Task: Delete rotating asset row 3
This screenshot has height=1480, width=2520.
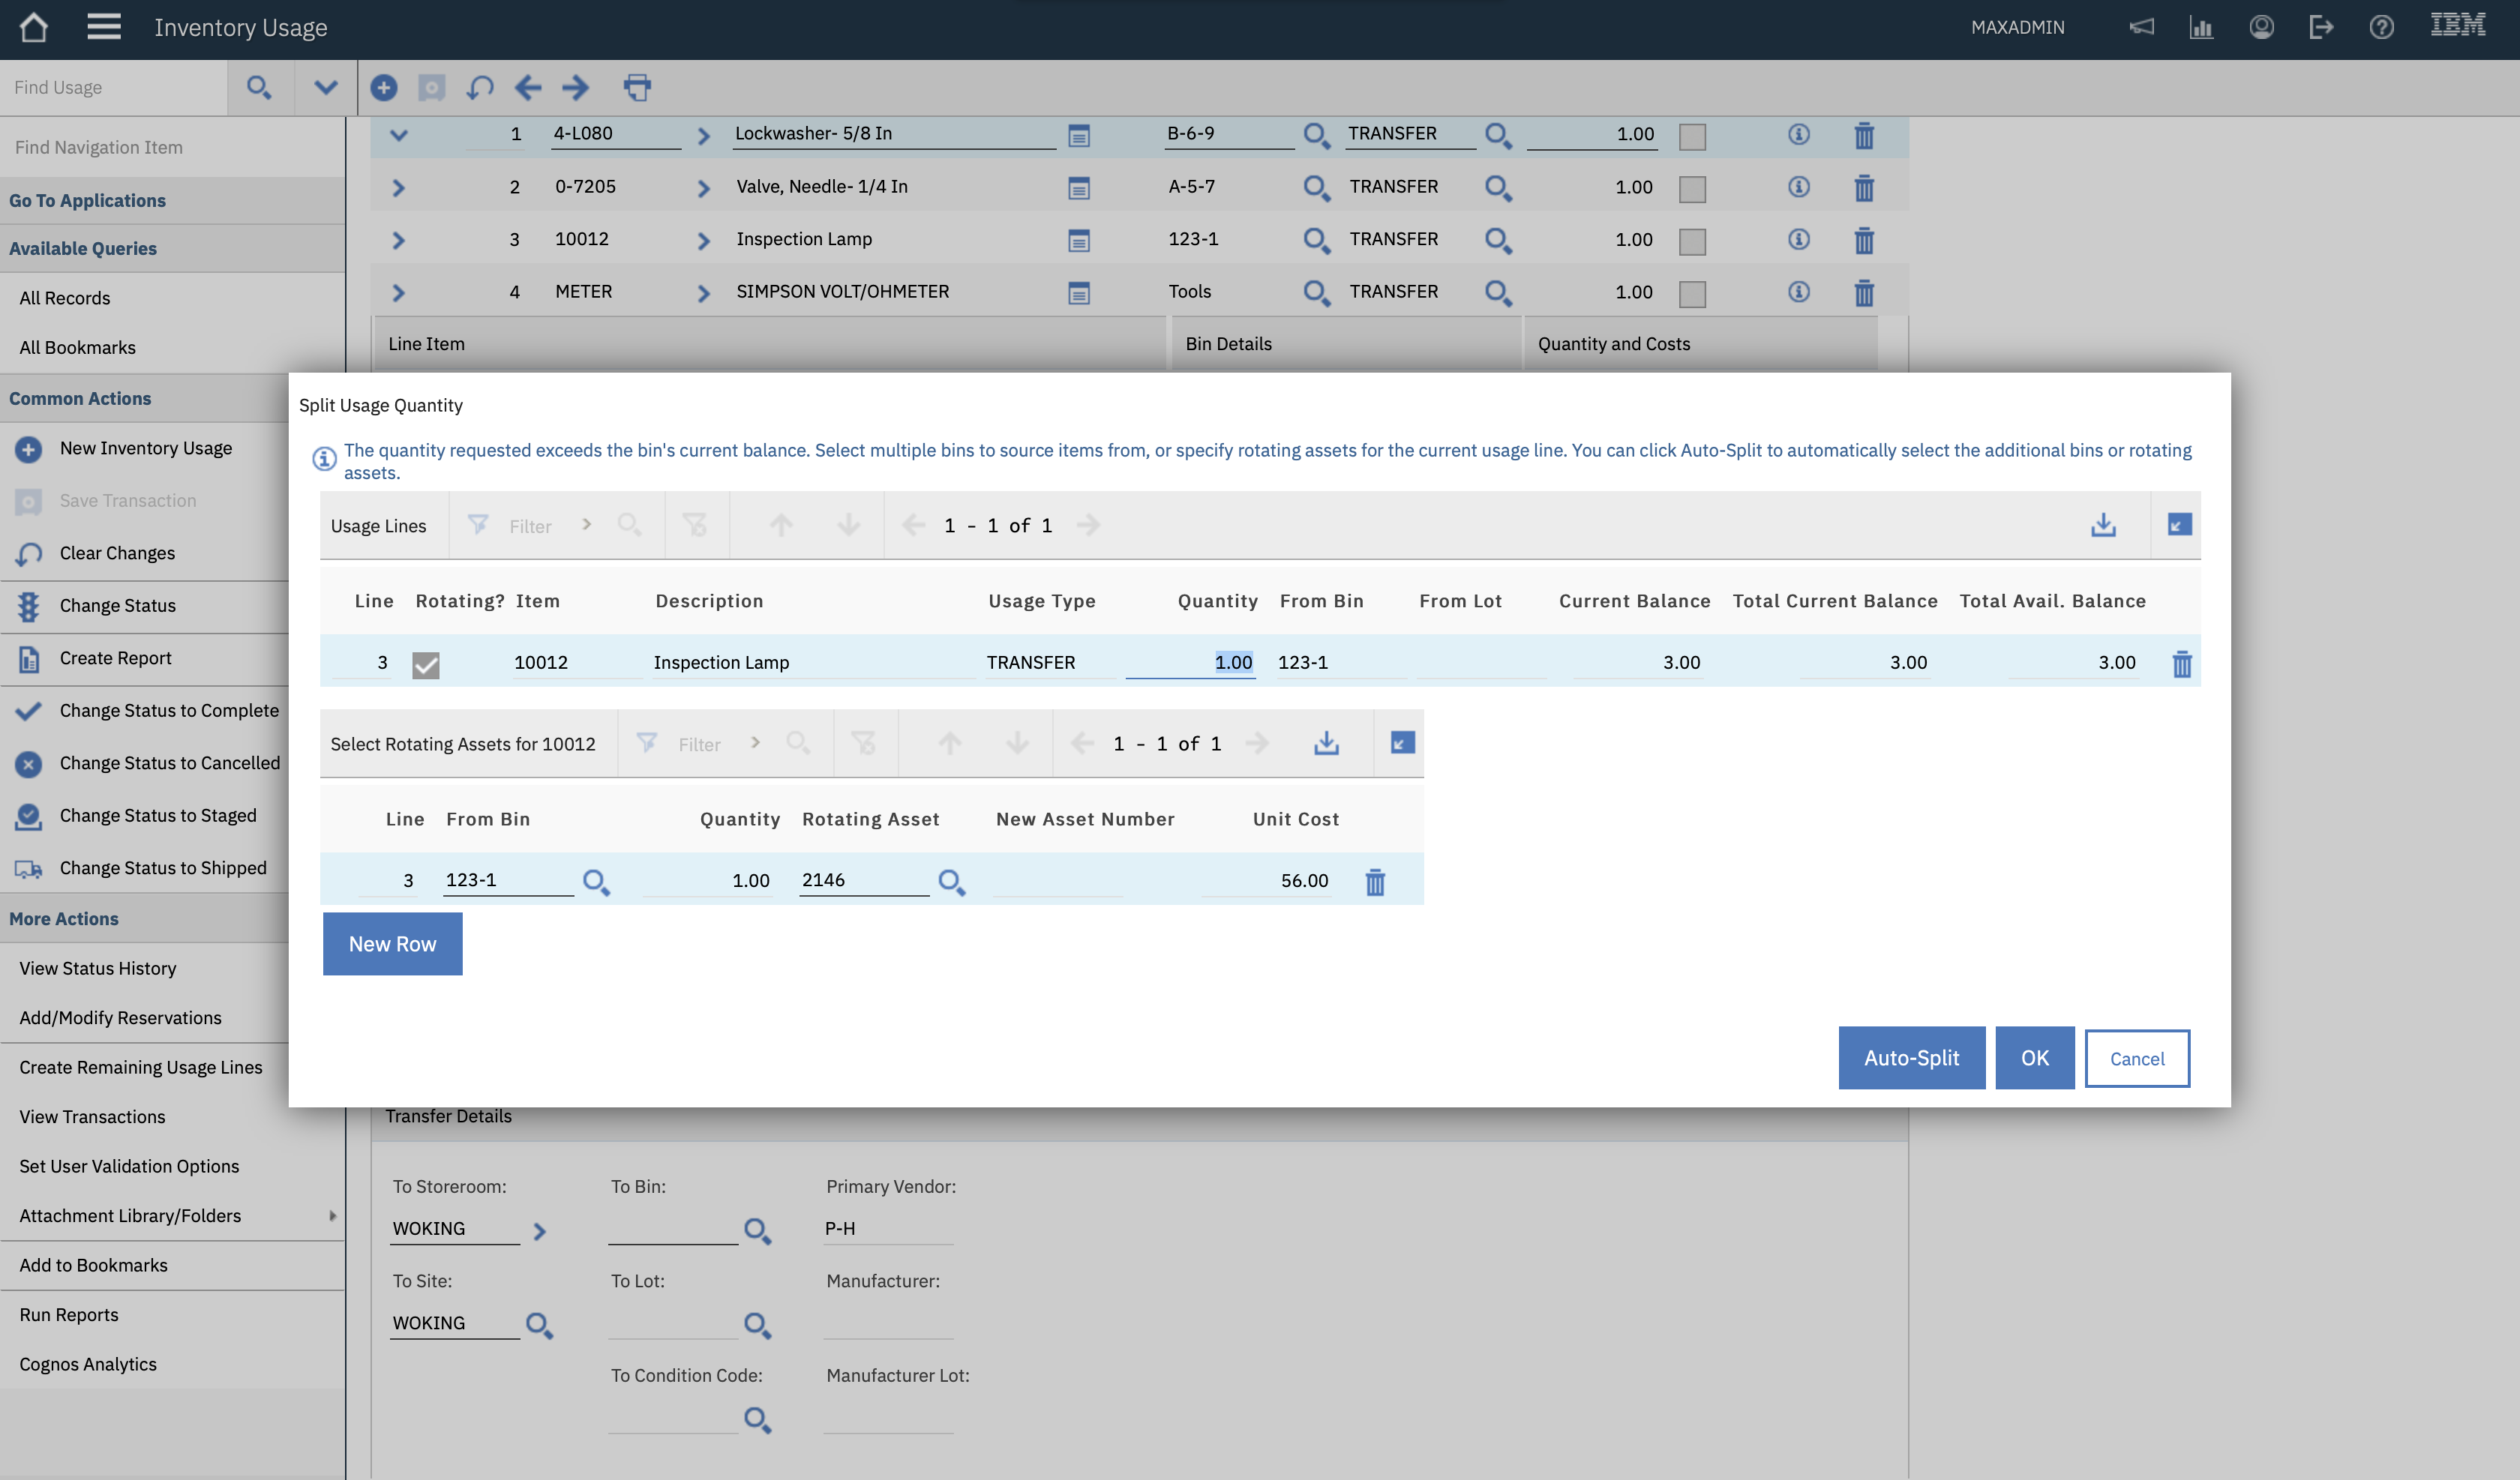Action: (1375, 881)
